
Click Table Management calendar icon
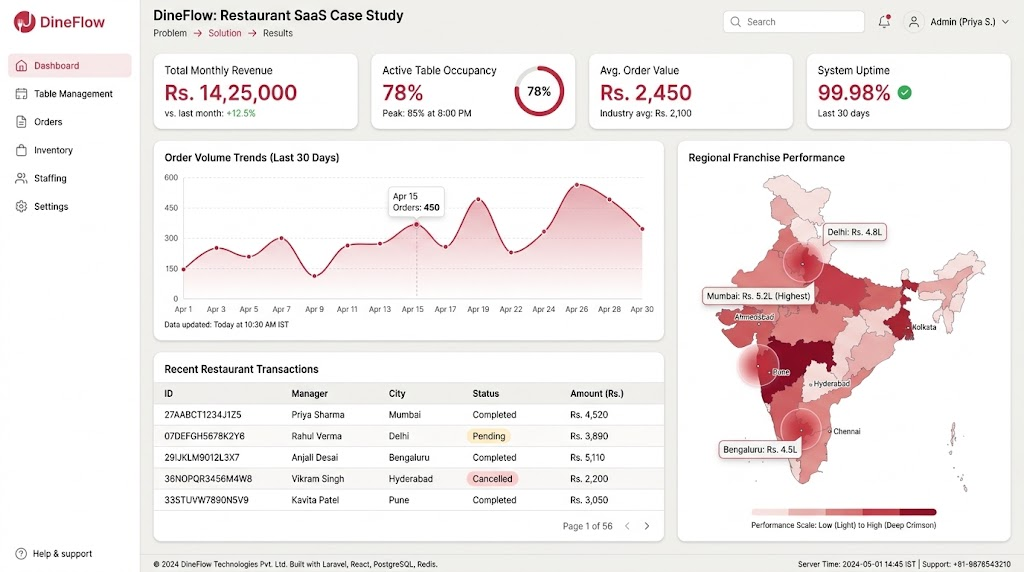(22, 93)
